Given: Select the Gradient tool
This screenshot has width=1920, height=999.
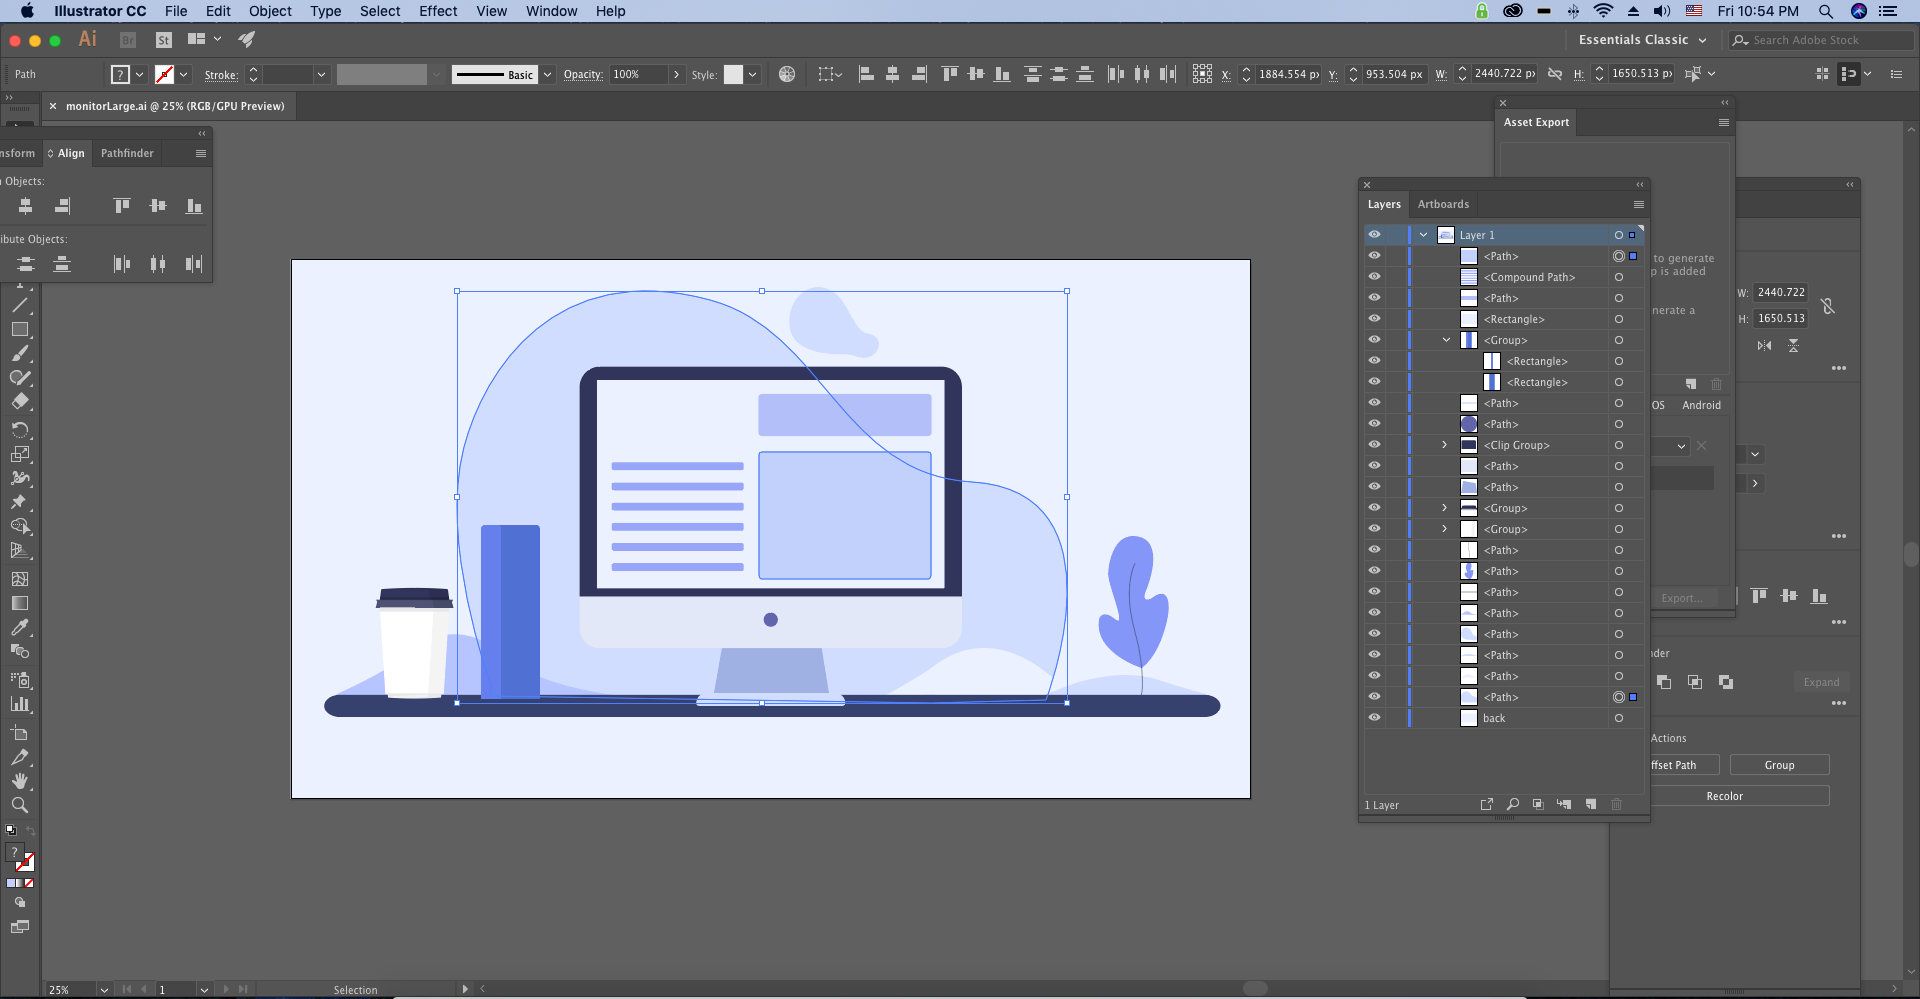Looking at the screenshot, I should pyautogui.click(x=20, y=603).
